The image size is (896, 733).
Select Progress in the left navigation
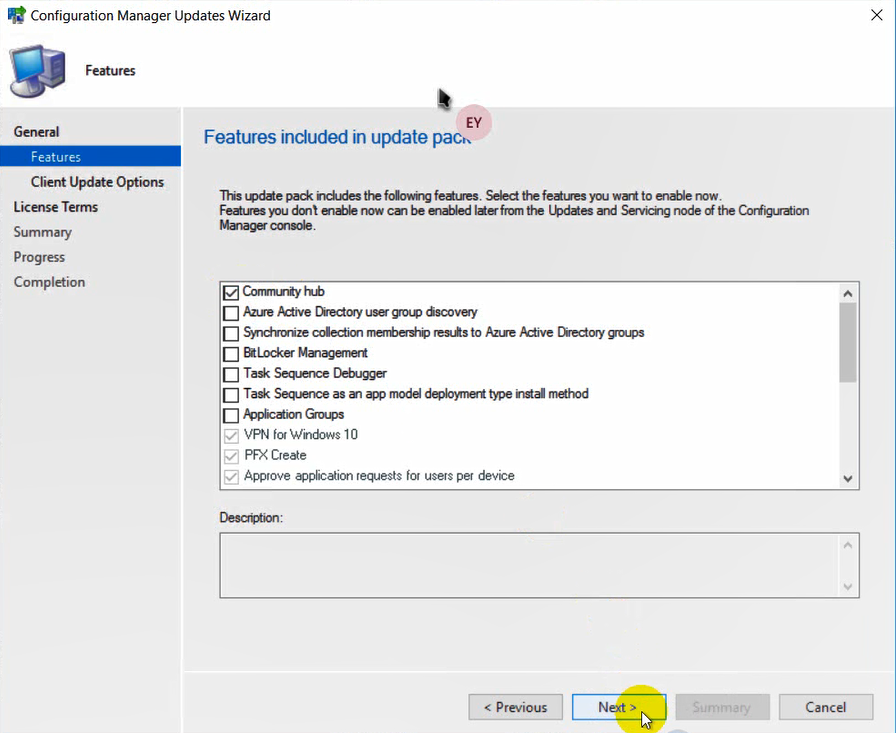(39, 257)
